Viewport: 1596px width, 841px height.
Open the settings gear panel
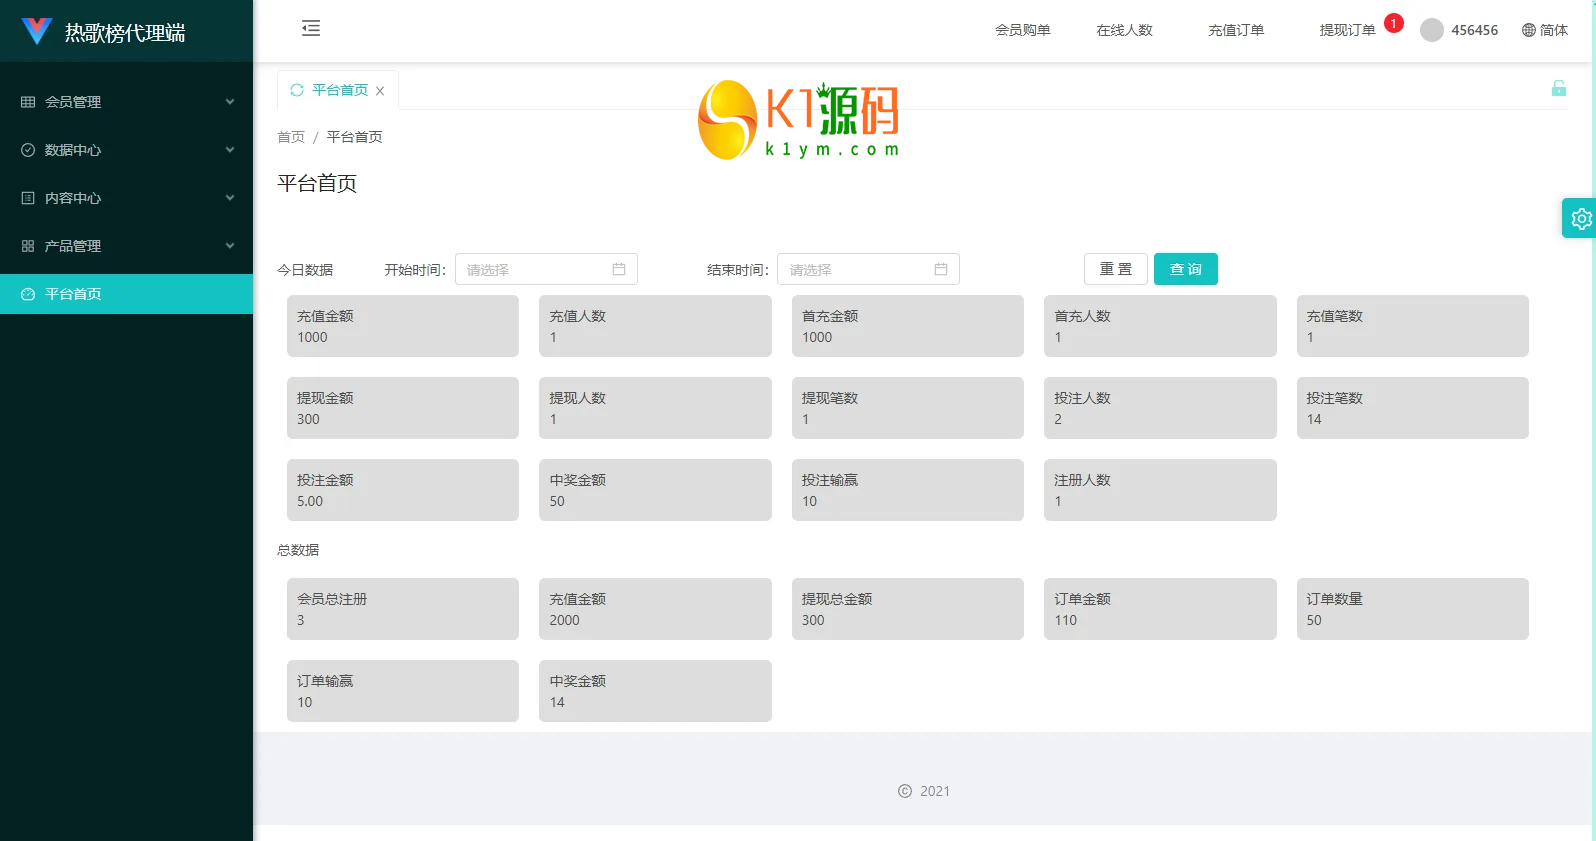point(1580,218)
